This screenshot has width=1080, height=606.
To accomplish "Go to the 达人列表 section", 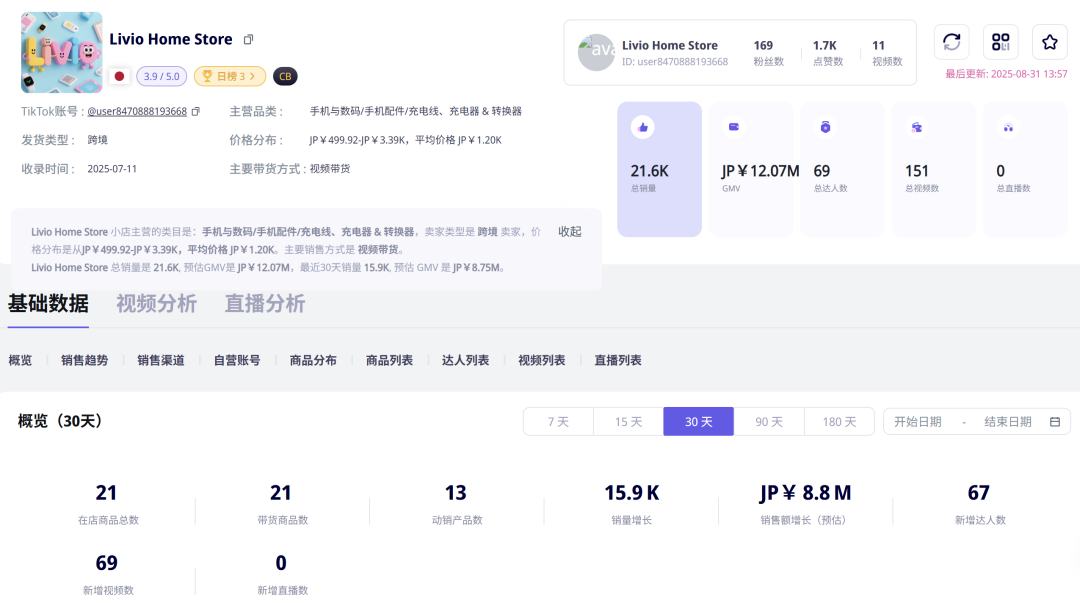I will [x=465, y=360].
